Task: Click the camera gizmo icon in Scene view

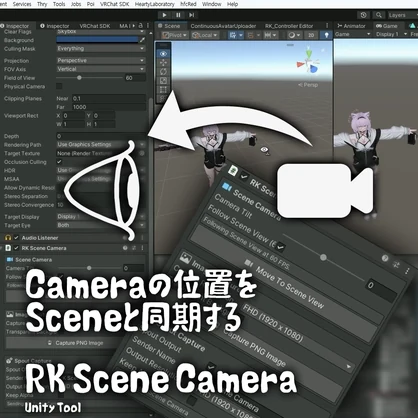Action: click(x=265, y=150)
